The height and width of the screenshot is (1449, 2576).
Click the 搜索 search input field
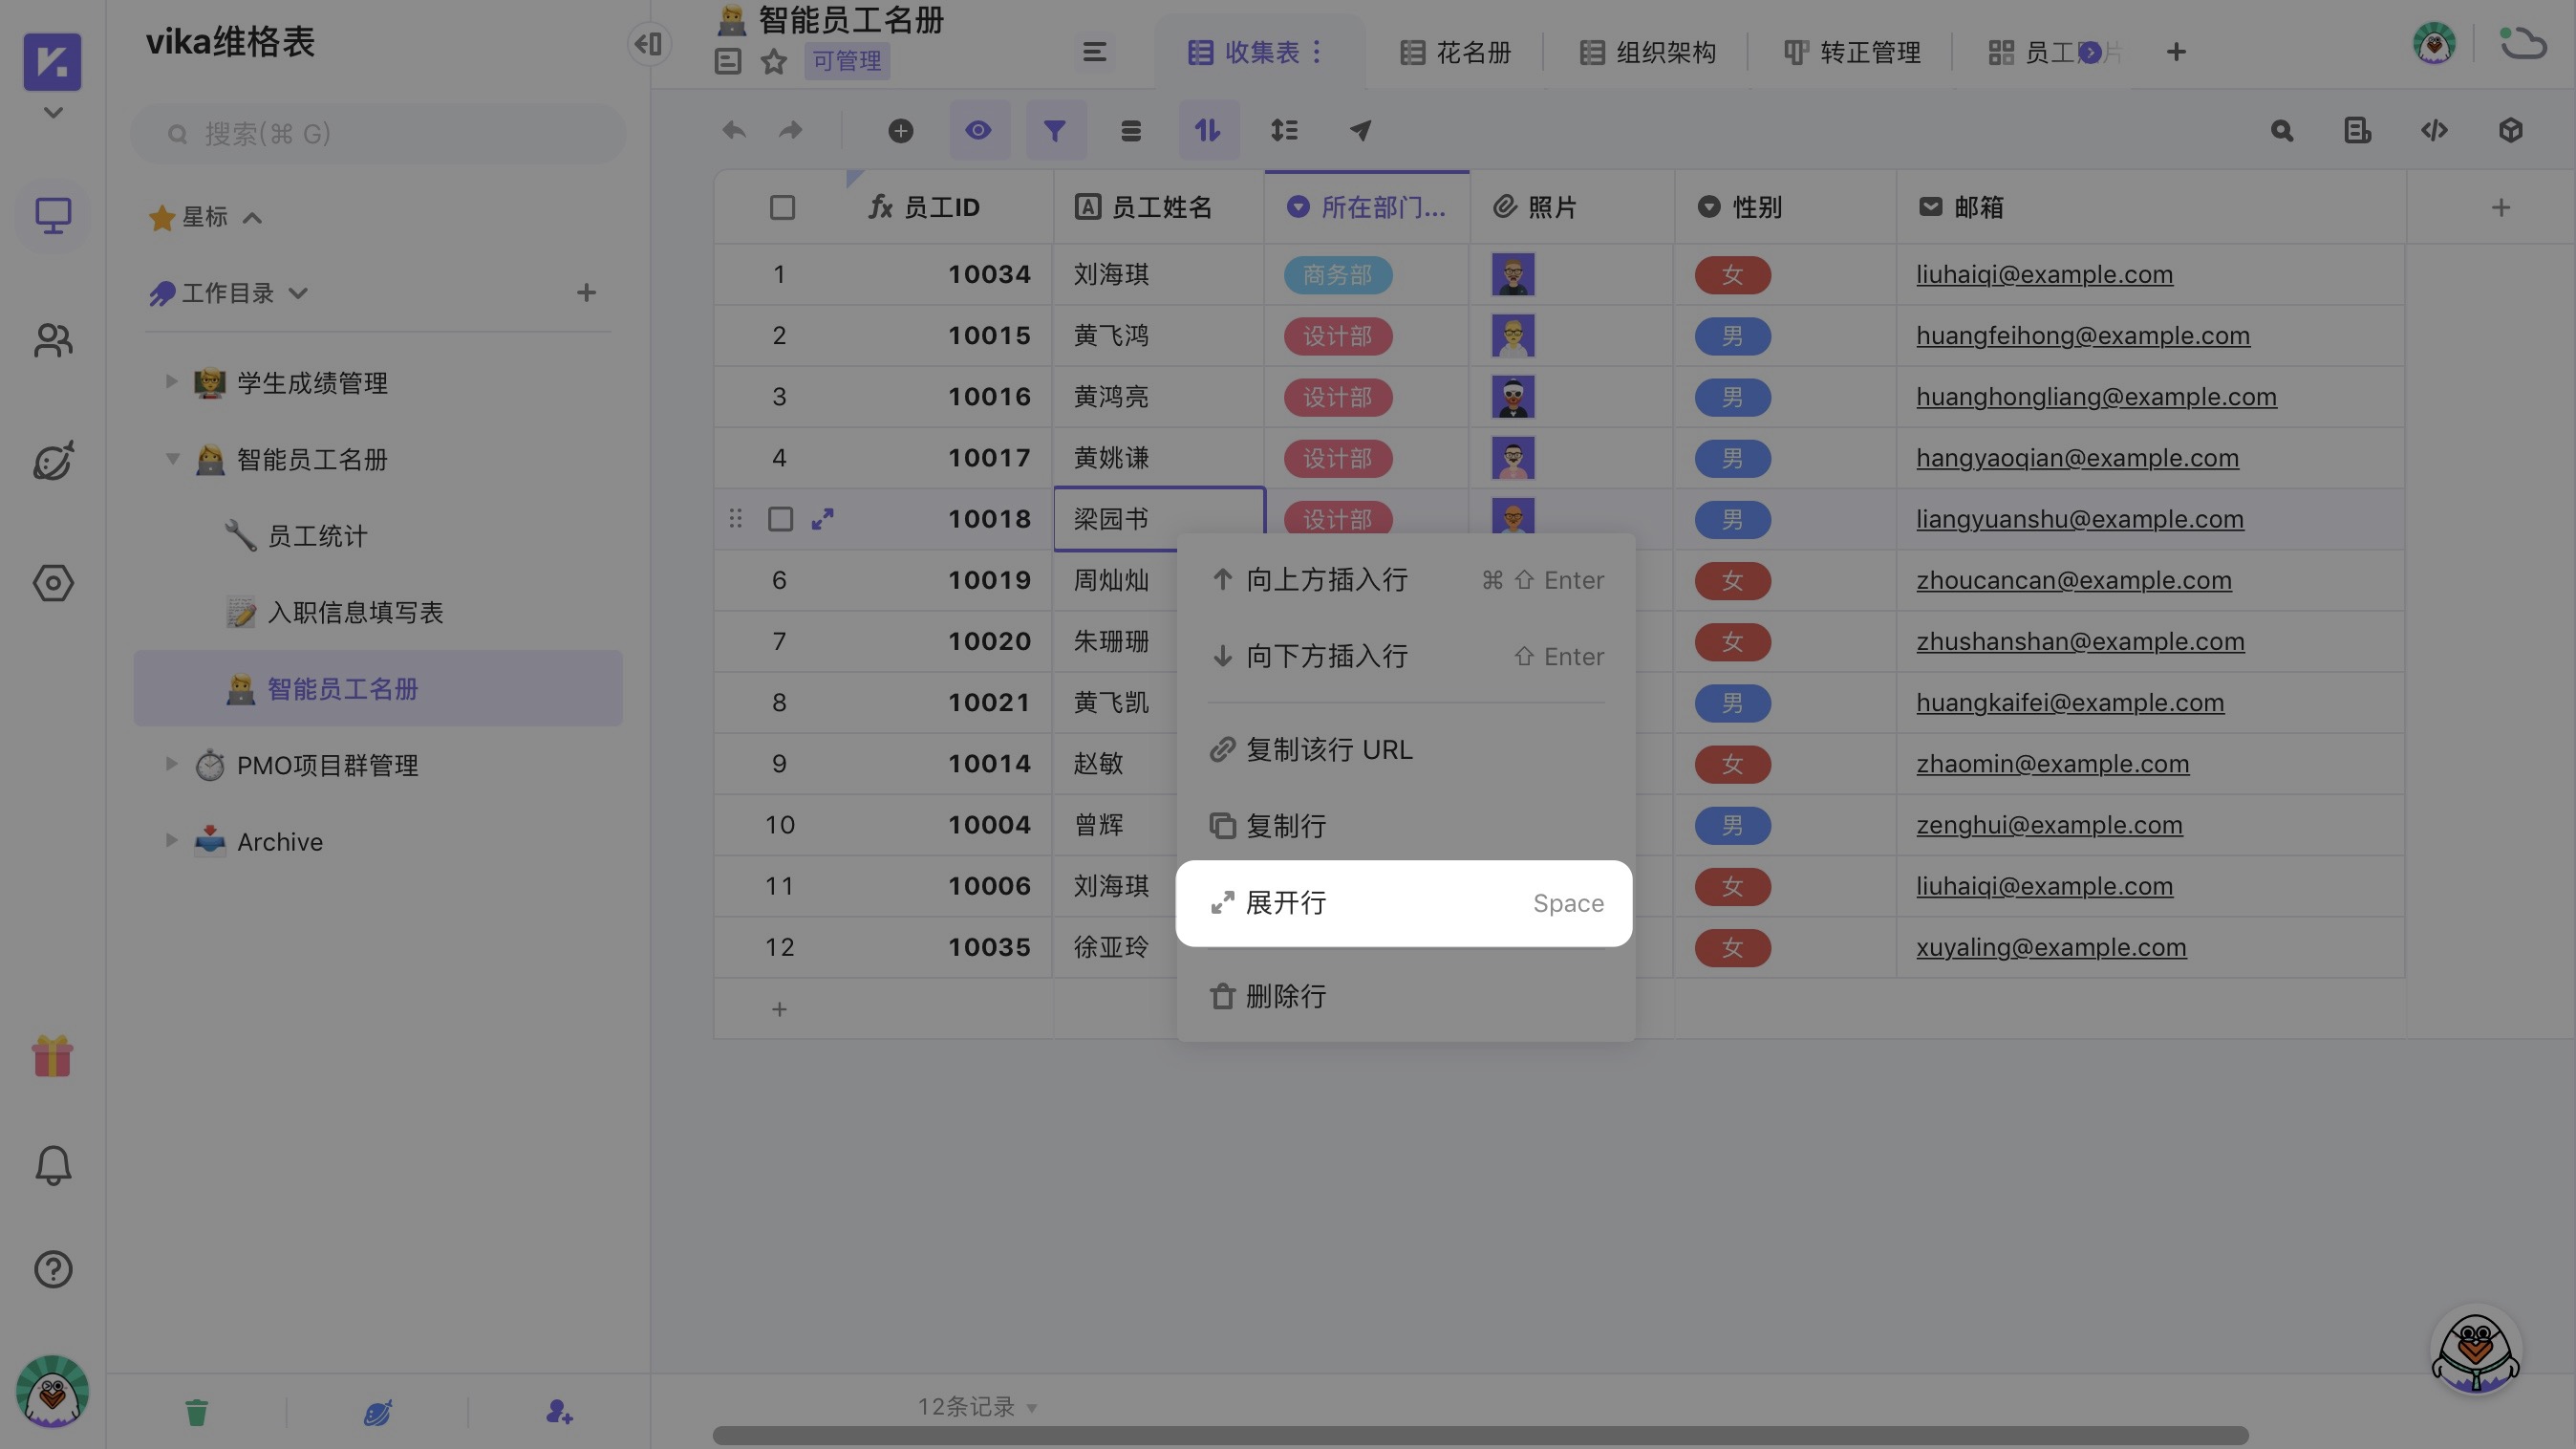[378, 133]
